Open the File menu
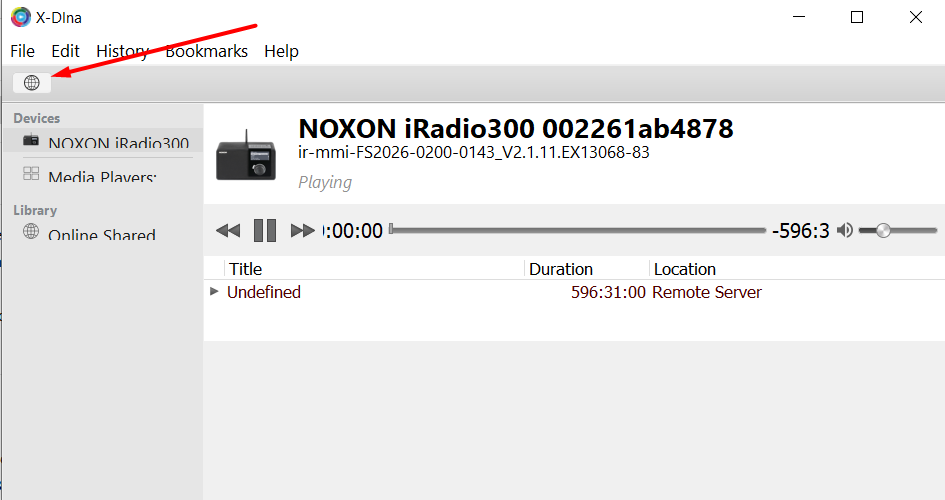This screenshot has height=500, width=945. pos(22,51)
